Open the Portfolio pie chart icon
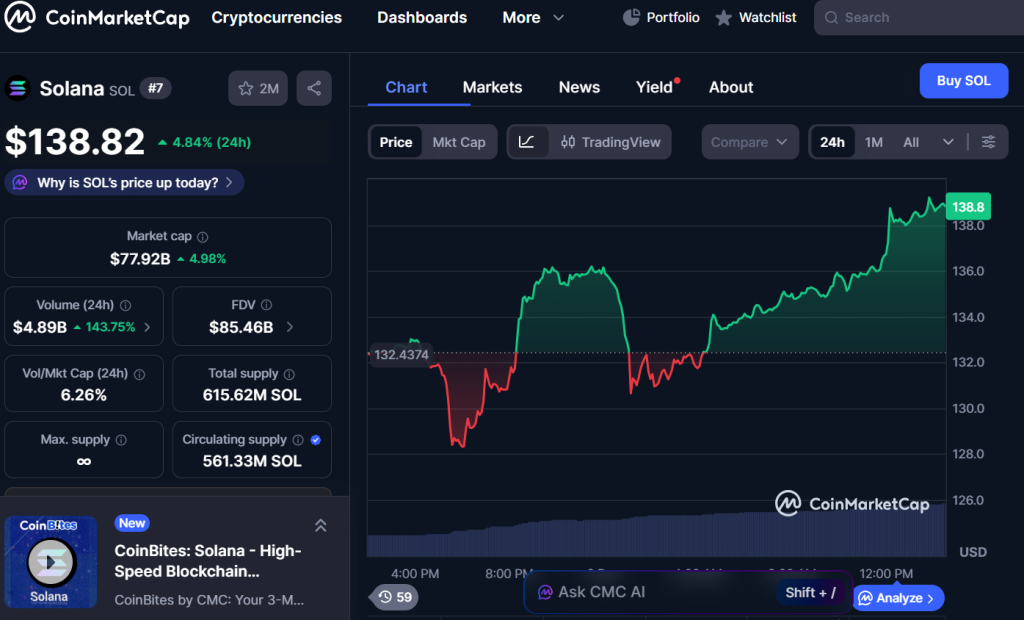 pos(631,17)
